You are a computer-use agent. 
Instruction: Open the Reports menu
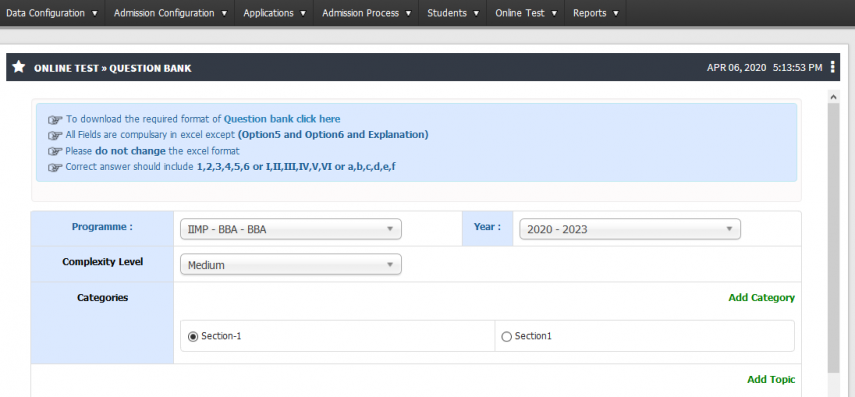coord(595,13)
